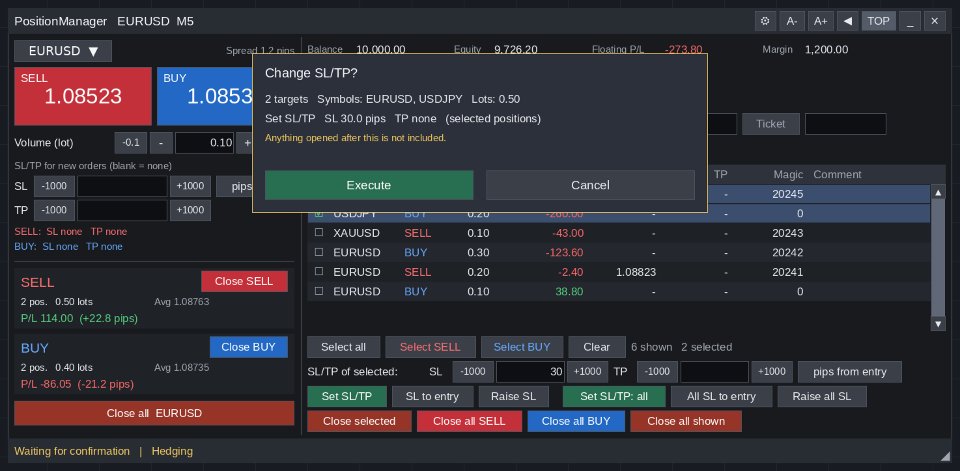This screenshot has height=471, width=960.
Task: Open the EURUSD symbol dropdown
Action: click(x=63, y=51)
